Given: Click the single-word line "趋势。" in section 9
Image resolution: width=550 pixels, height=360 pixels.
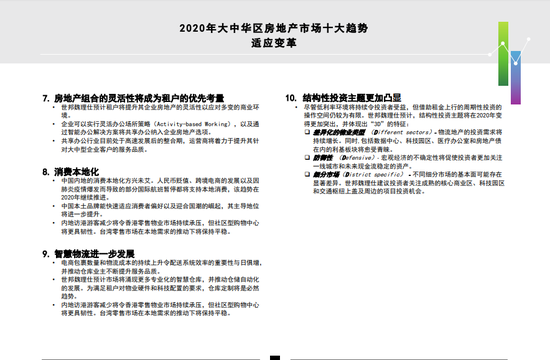Looking at the screenshot, I should [x=69, y=296].
